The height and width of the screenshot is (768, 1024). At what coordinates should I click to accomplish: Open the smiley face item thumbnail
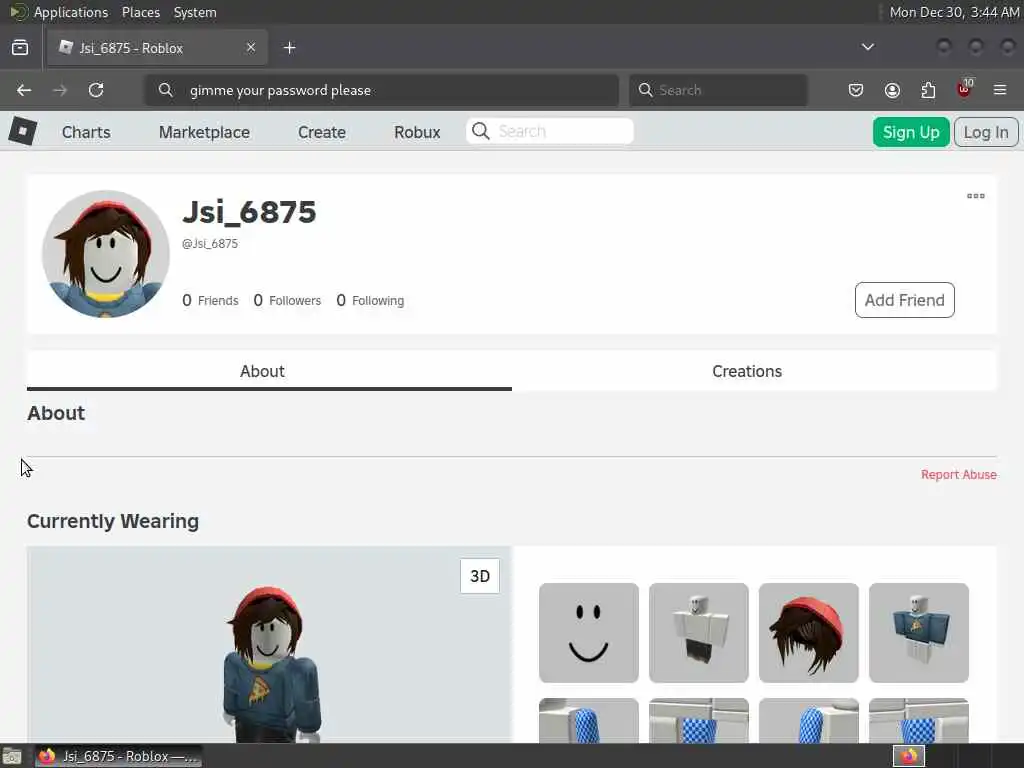[x=589, y=633]
